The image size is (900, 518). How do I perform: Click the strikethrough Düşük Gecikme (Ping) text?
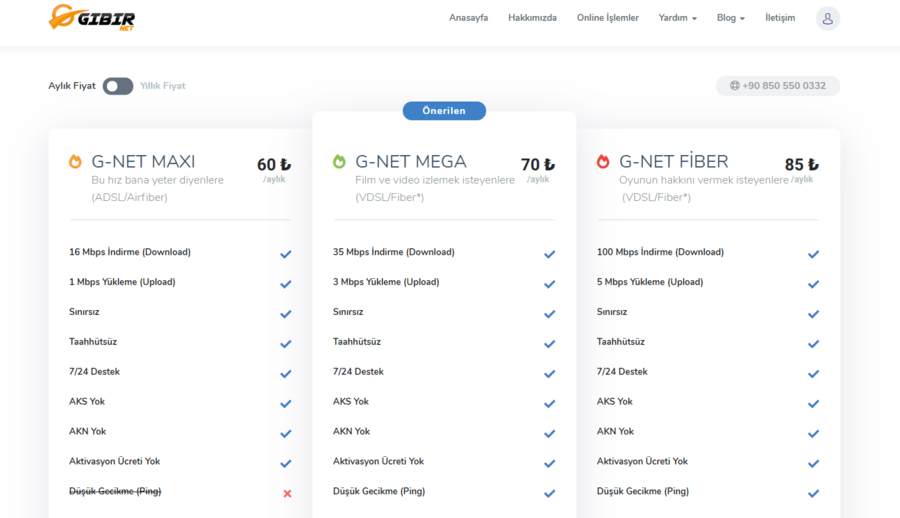tap(115, 491)
